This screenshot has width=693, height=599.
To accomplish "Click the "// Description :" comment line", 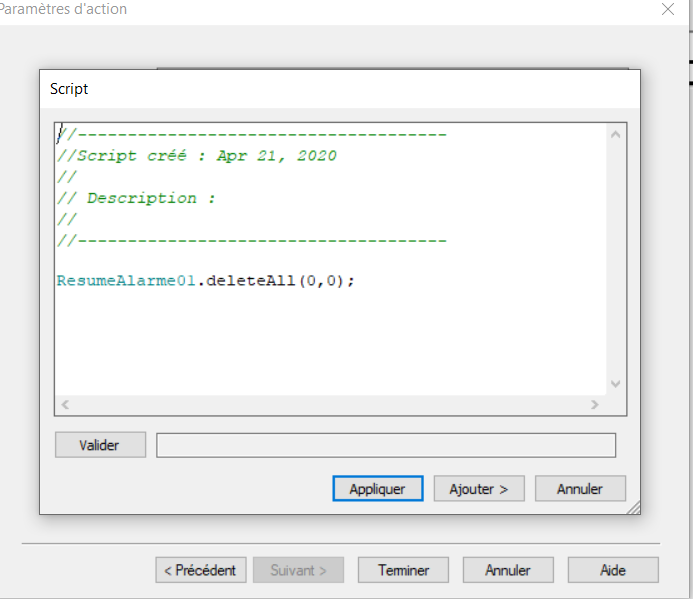I will [x=137, y=198].
